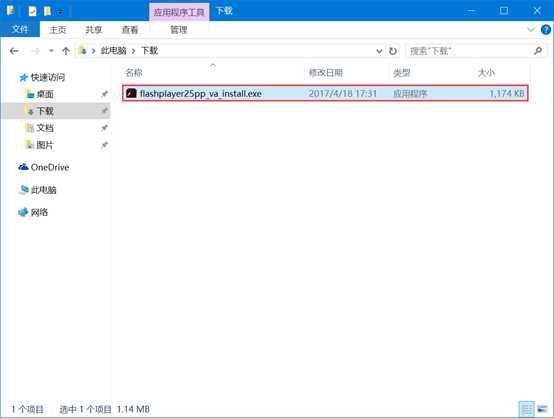Sort by the 修改日期 column header

[x=326, y=73]
